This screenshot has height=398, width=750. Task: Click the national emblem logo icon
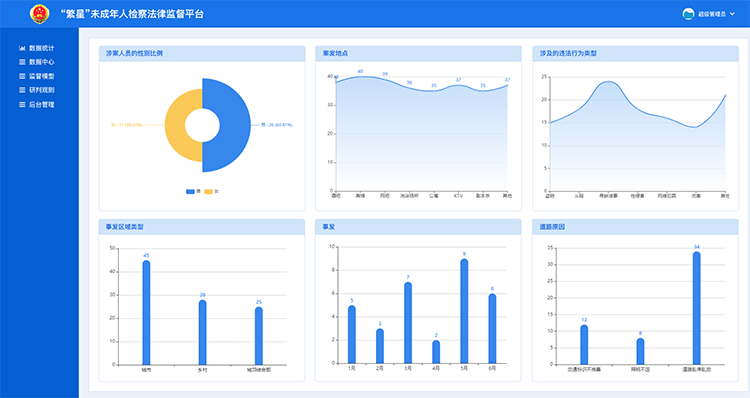[x=39, y=14]
